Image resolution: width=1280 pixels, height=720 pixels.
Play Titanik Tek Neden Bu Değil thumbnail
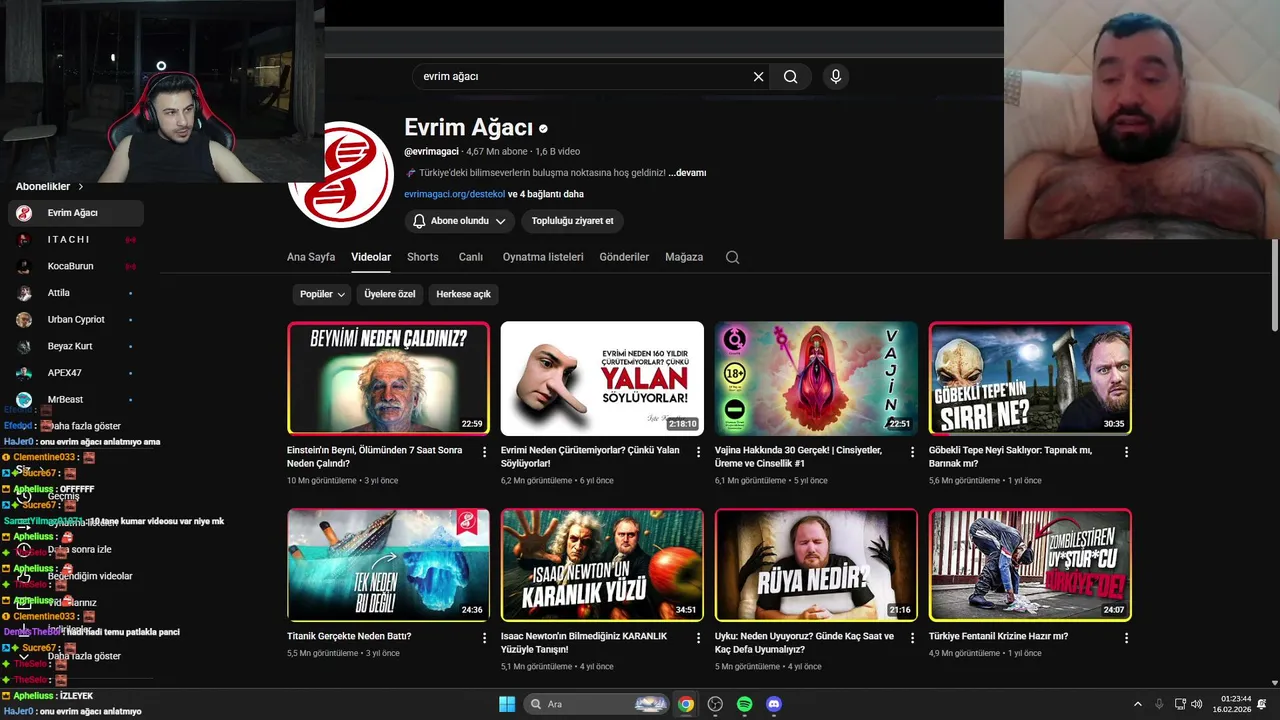click(x=388, y=565)
